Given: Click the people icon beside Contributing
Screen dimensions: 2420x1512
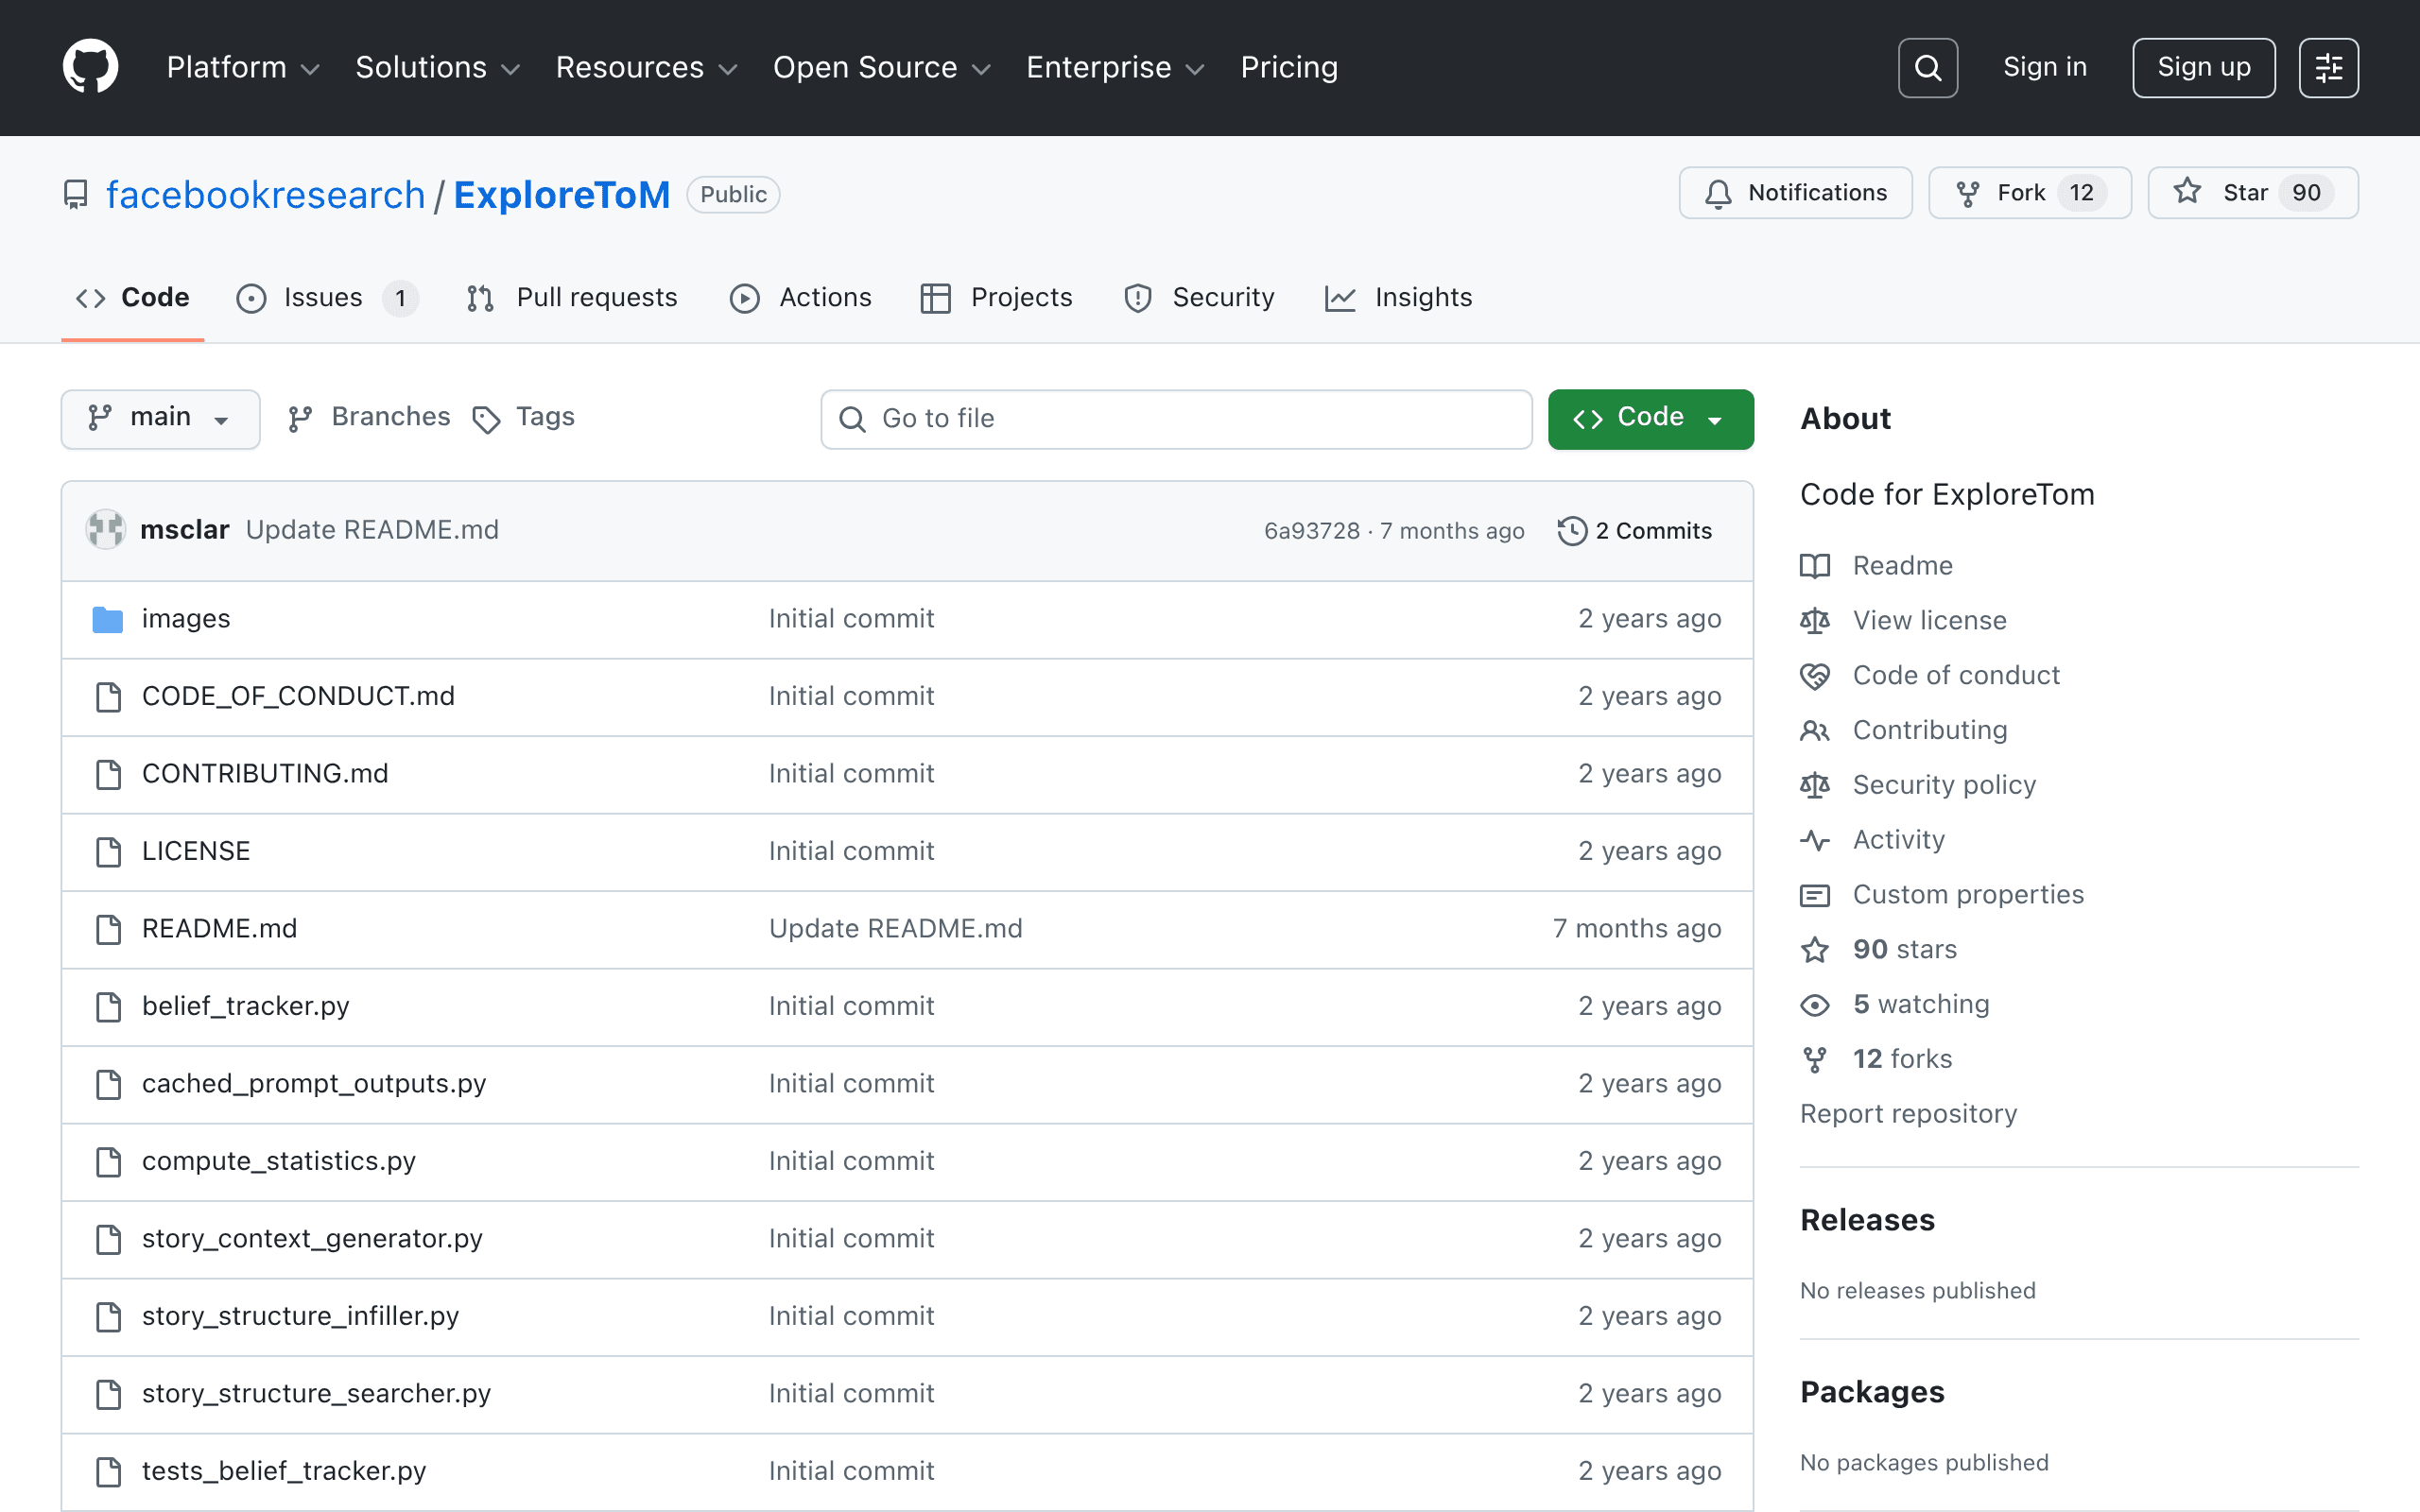Looking at the screenshot, I should [x=1815, y=731].
